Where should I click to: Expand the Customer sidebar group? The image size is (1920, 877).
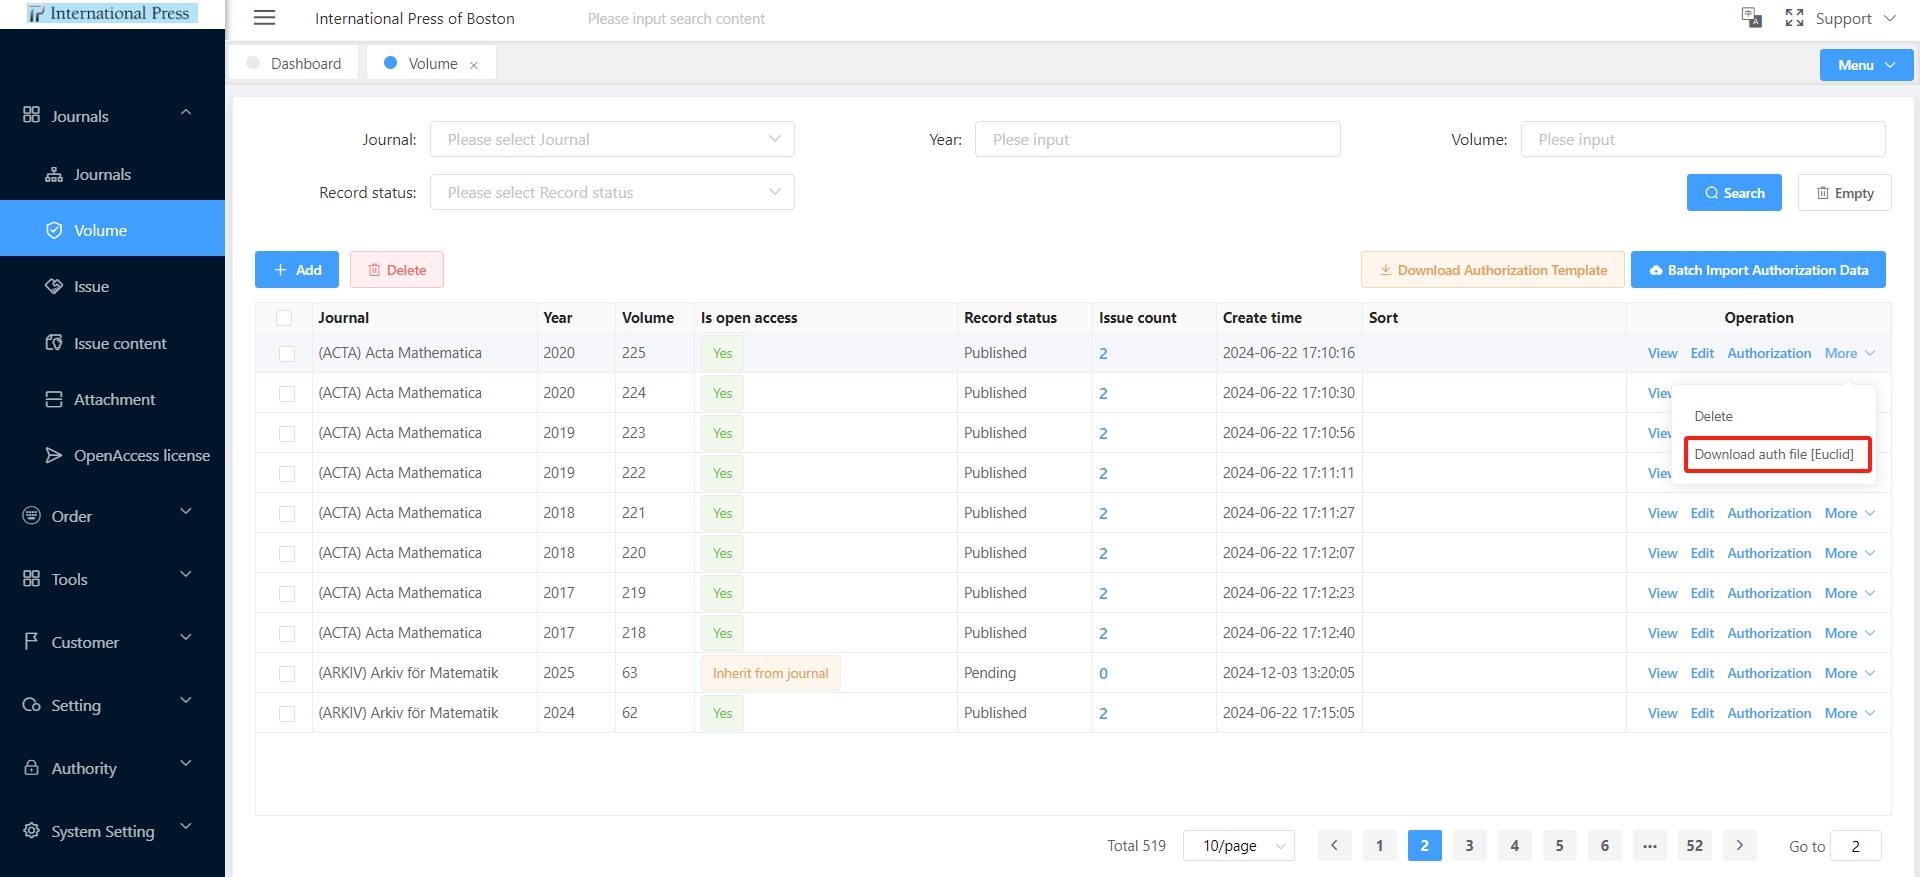[x=112, y=642]
